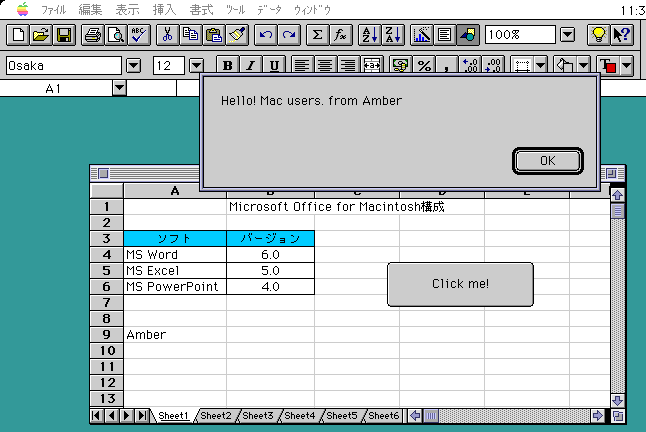The height and width of the screenshot is (432, 646).
Task: Launch the ChartWizard icon
Action: 421,35
